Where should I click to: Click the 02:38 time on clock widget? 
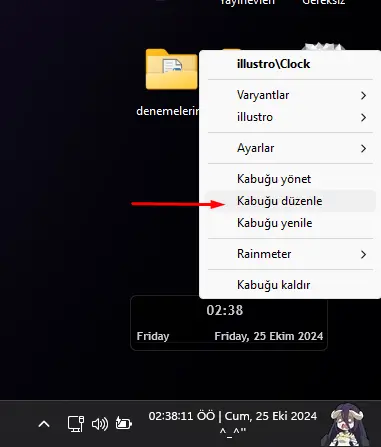pyautogui.click(x=225, y=310)
